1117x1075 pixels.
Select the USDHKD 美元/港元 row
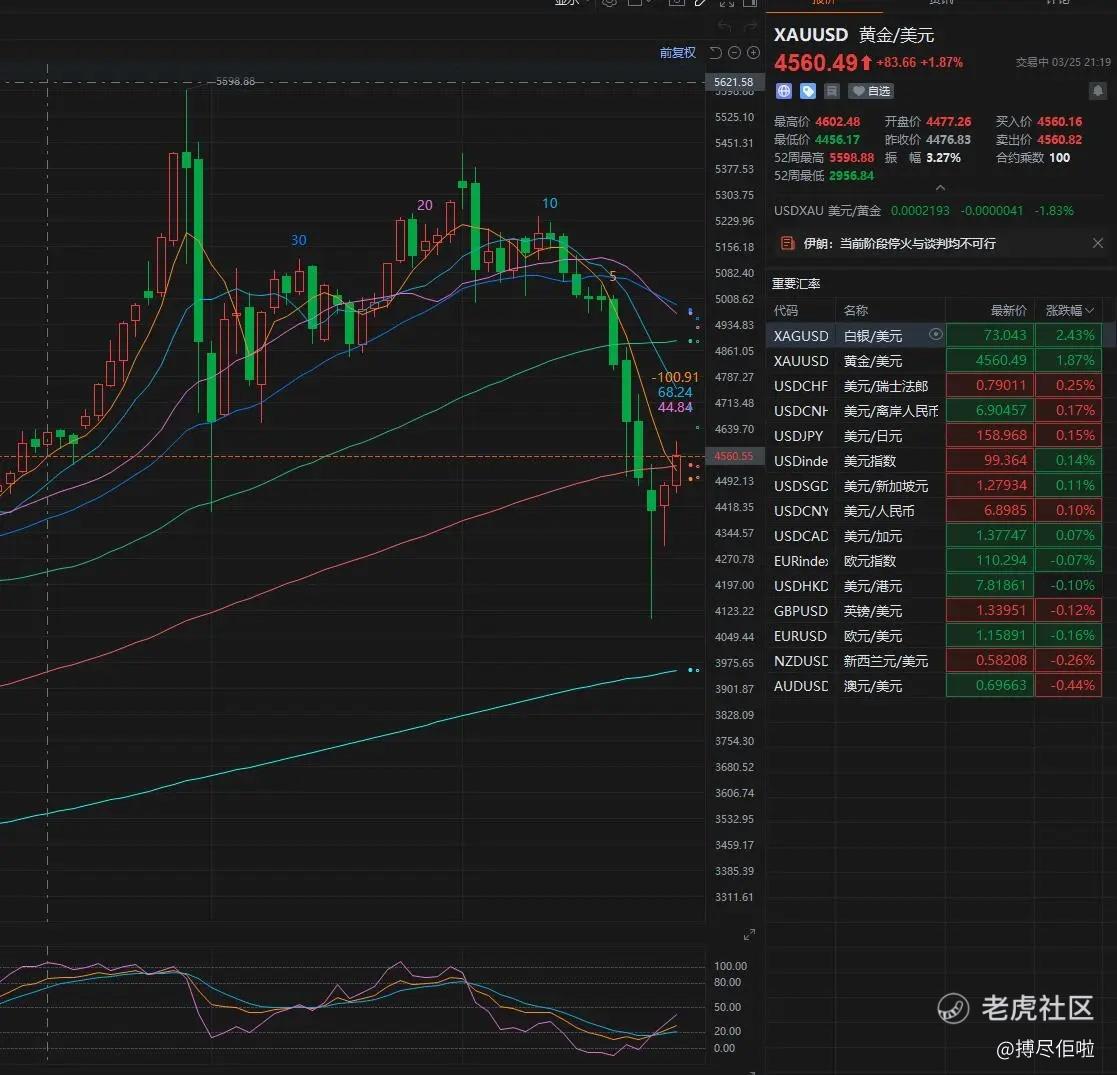[934, 586]
